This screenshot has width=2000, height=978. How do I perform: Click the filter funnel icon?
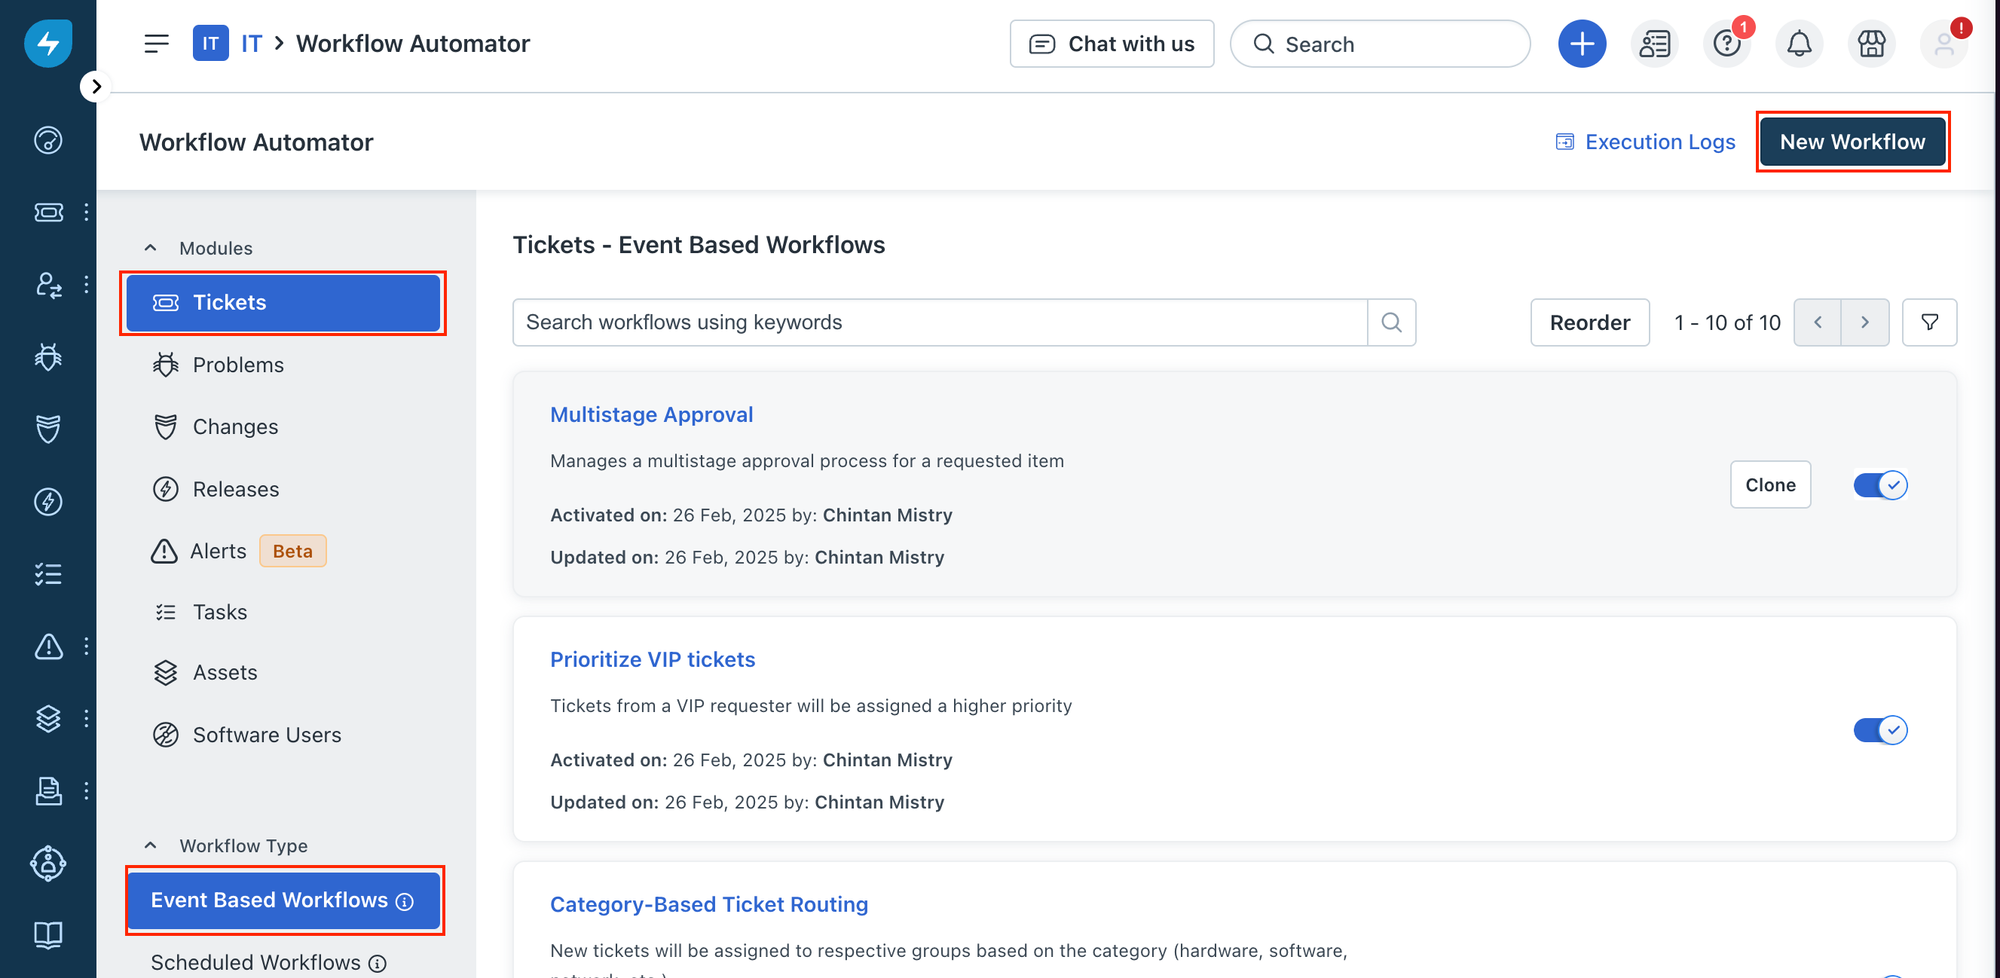point(1929,322)
